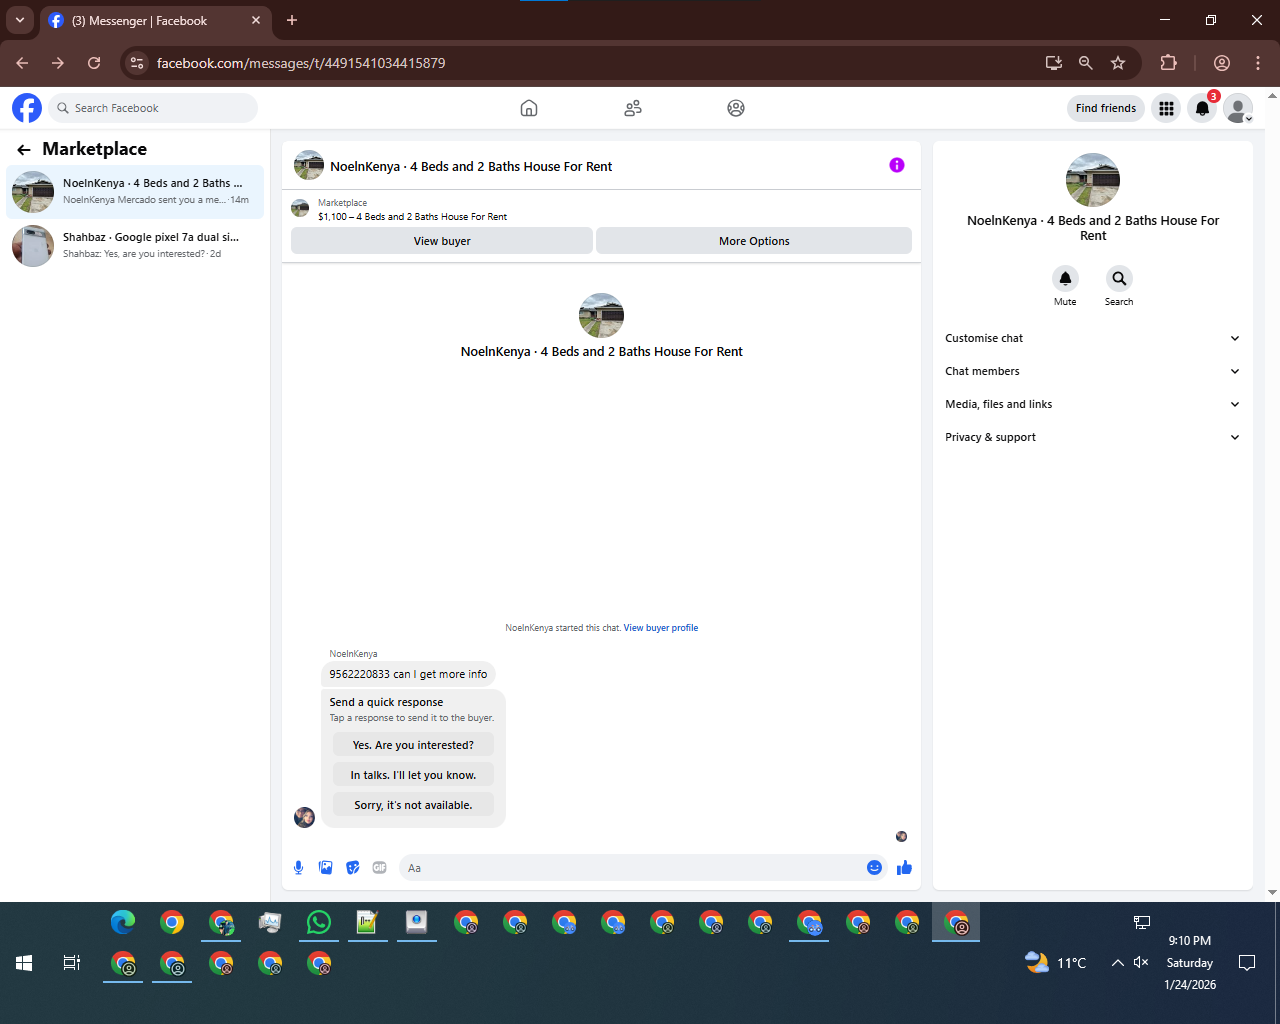
Task: Click the large listing photo in info panel
Action: coord(1093,180)
